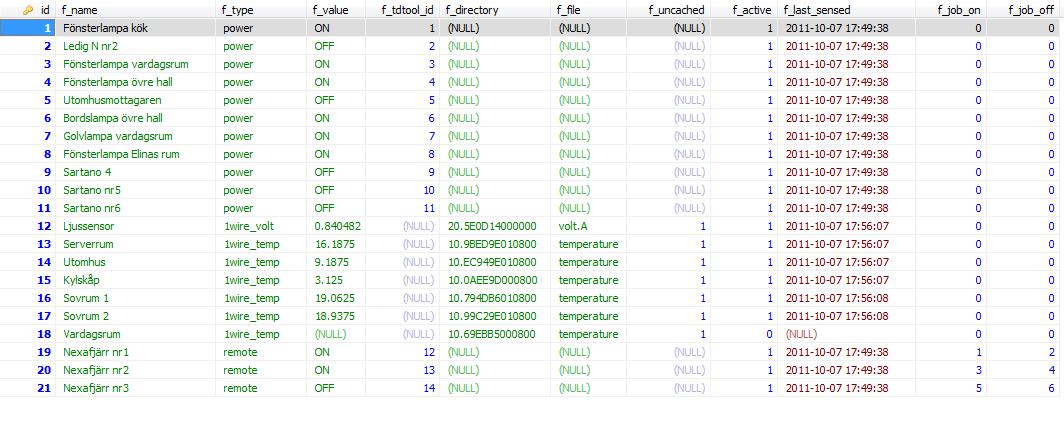Image resolution: width=1064 pixels, height=432 pixels.
Task: Select the 'Kylskåp' name cell
Action: 82,281
